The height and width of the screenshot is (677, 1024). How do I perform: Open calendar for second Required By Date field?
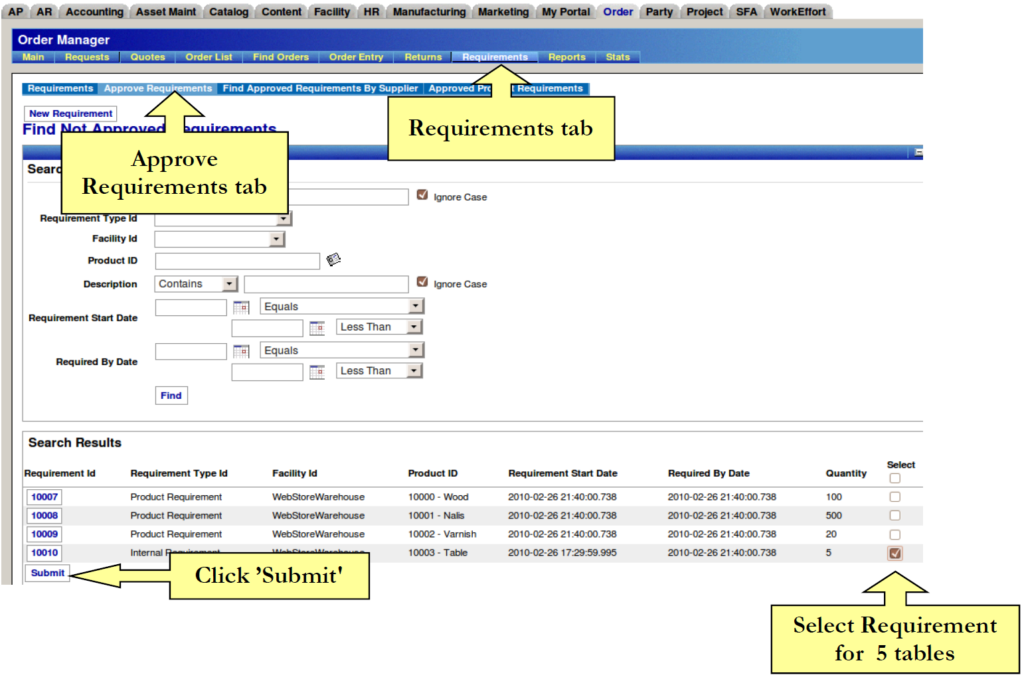[316, 372]
